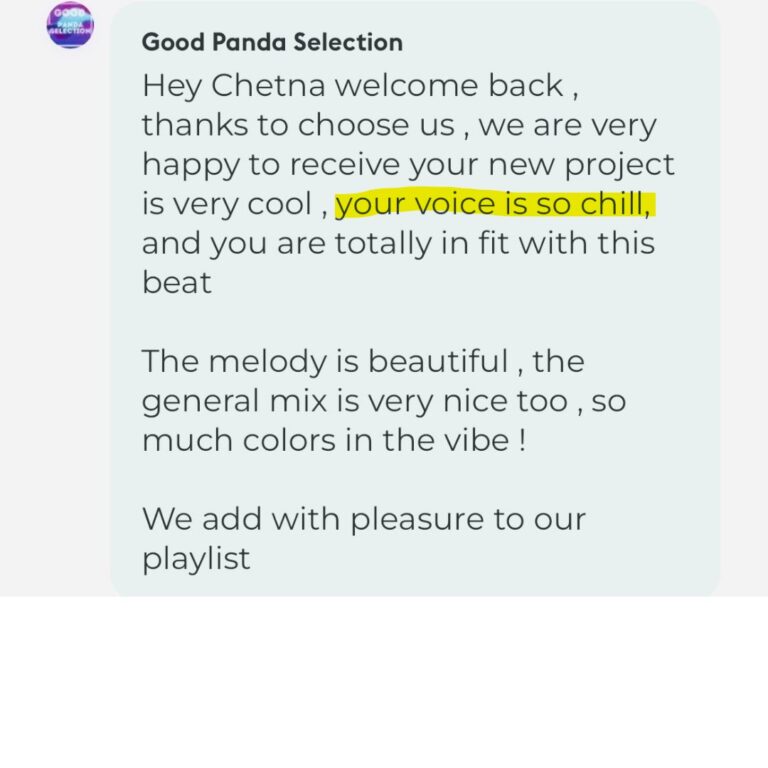The height and width of the screenshot is (768, 768).
Task: Click the word 'Selection' in the sender title
Action: (x=348, y=42)
